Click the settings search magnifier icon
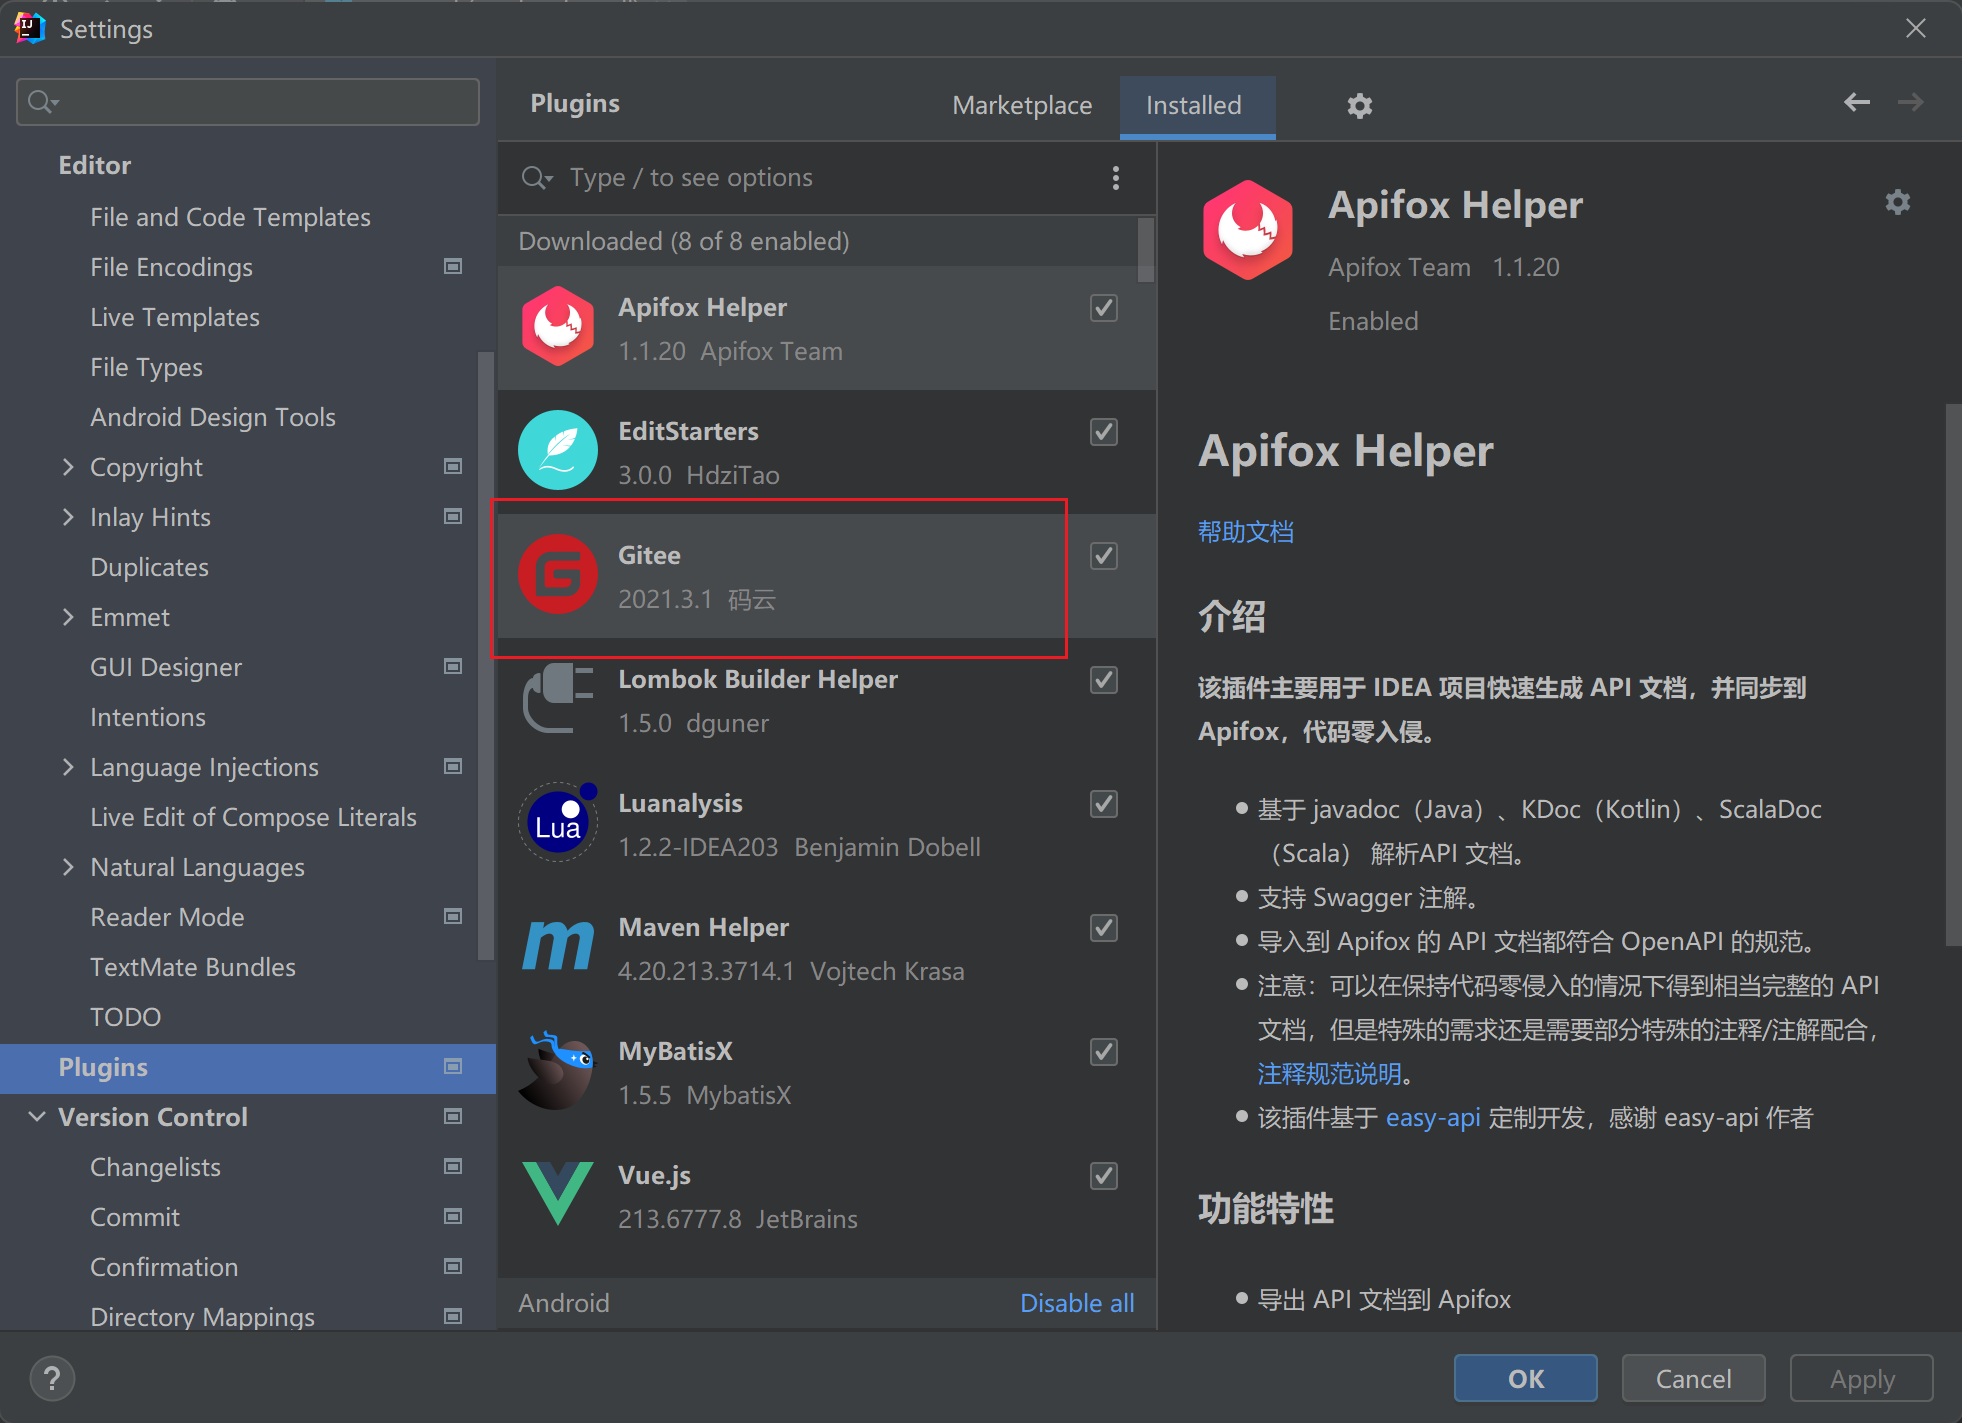This screenshot has width=1962, height=1423. pos(43,102)
